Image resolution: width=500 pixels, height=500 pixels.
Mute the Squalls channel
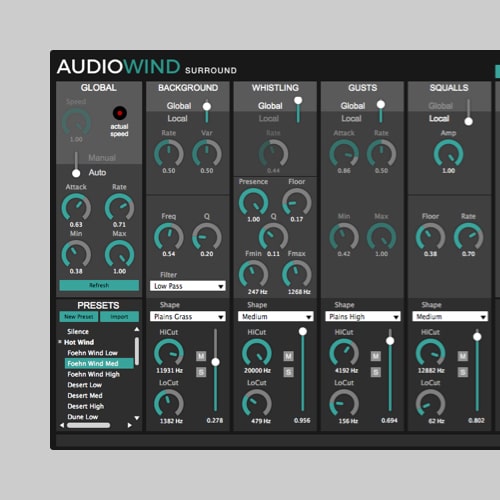[x=462, y=356]
